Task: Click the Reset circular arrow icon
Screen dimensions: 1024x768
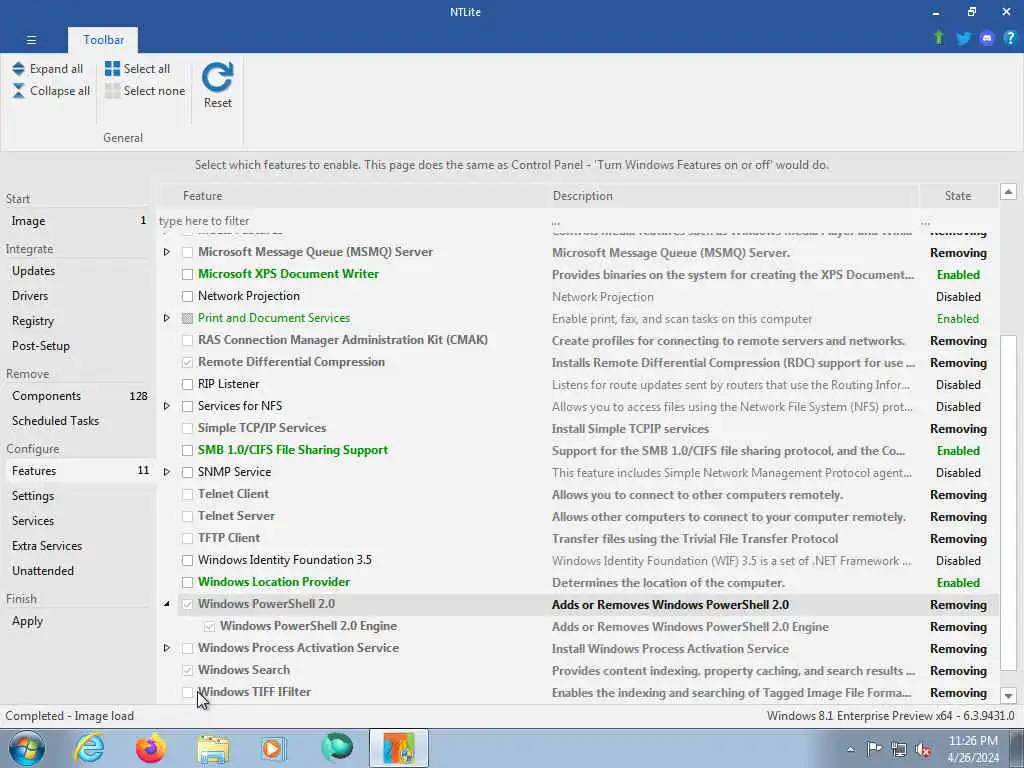Action: (217, 77)
